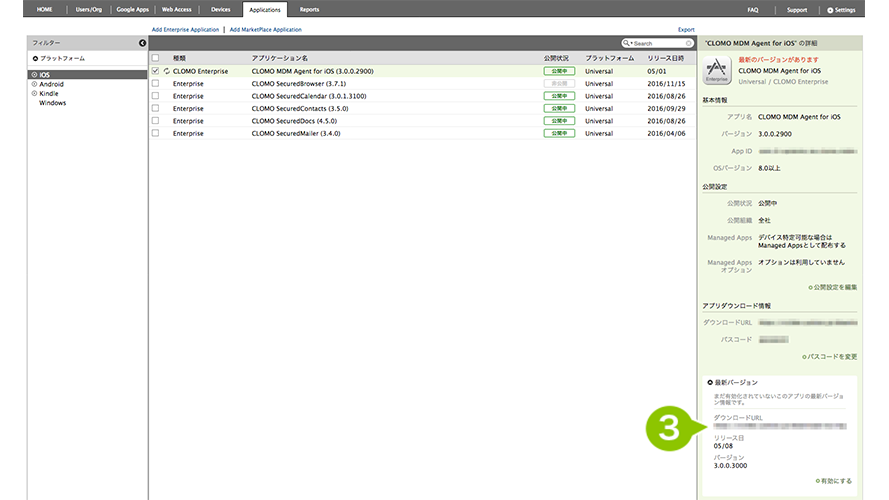
Task: Select the iOS platform filter
Action: click(87, 75)
